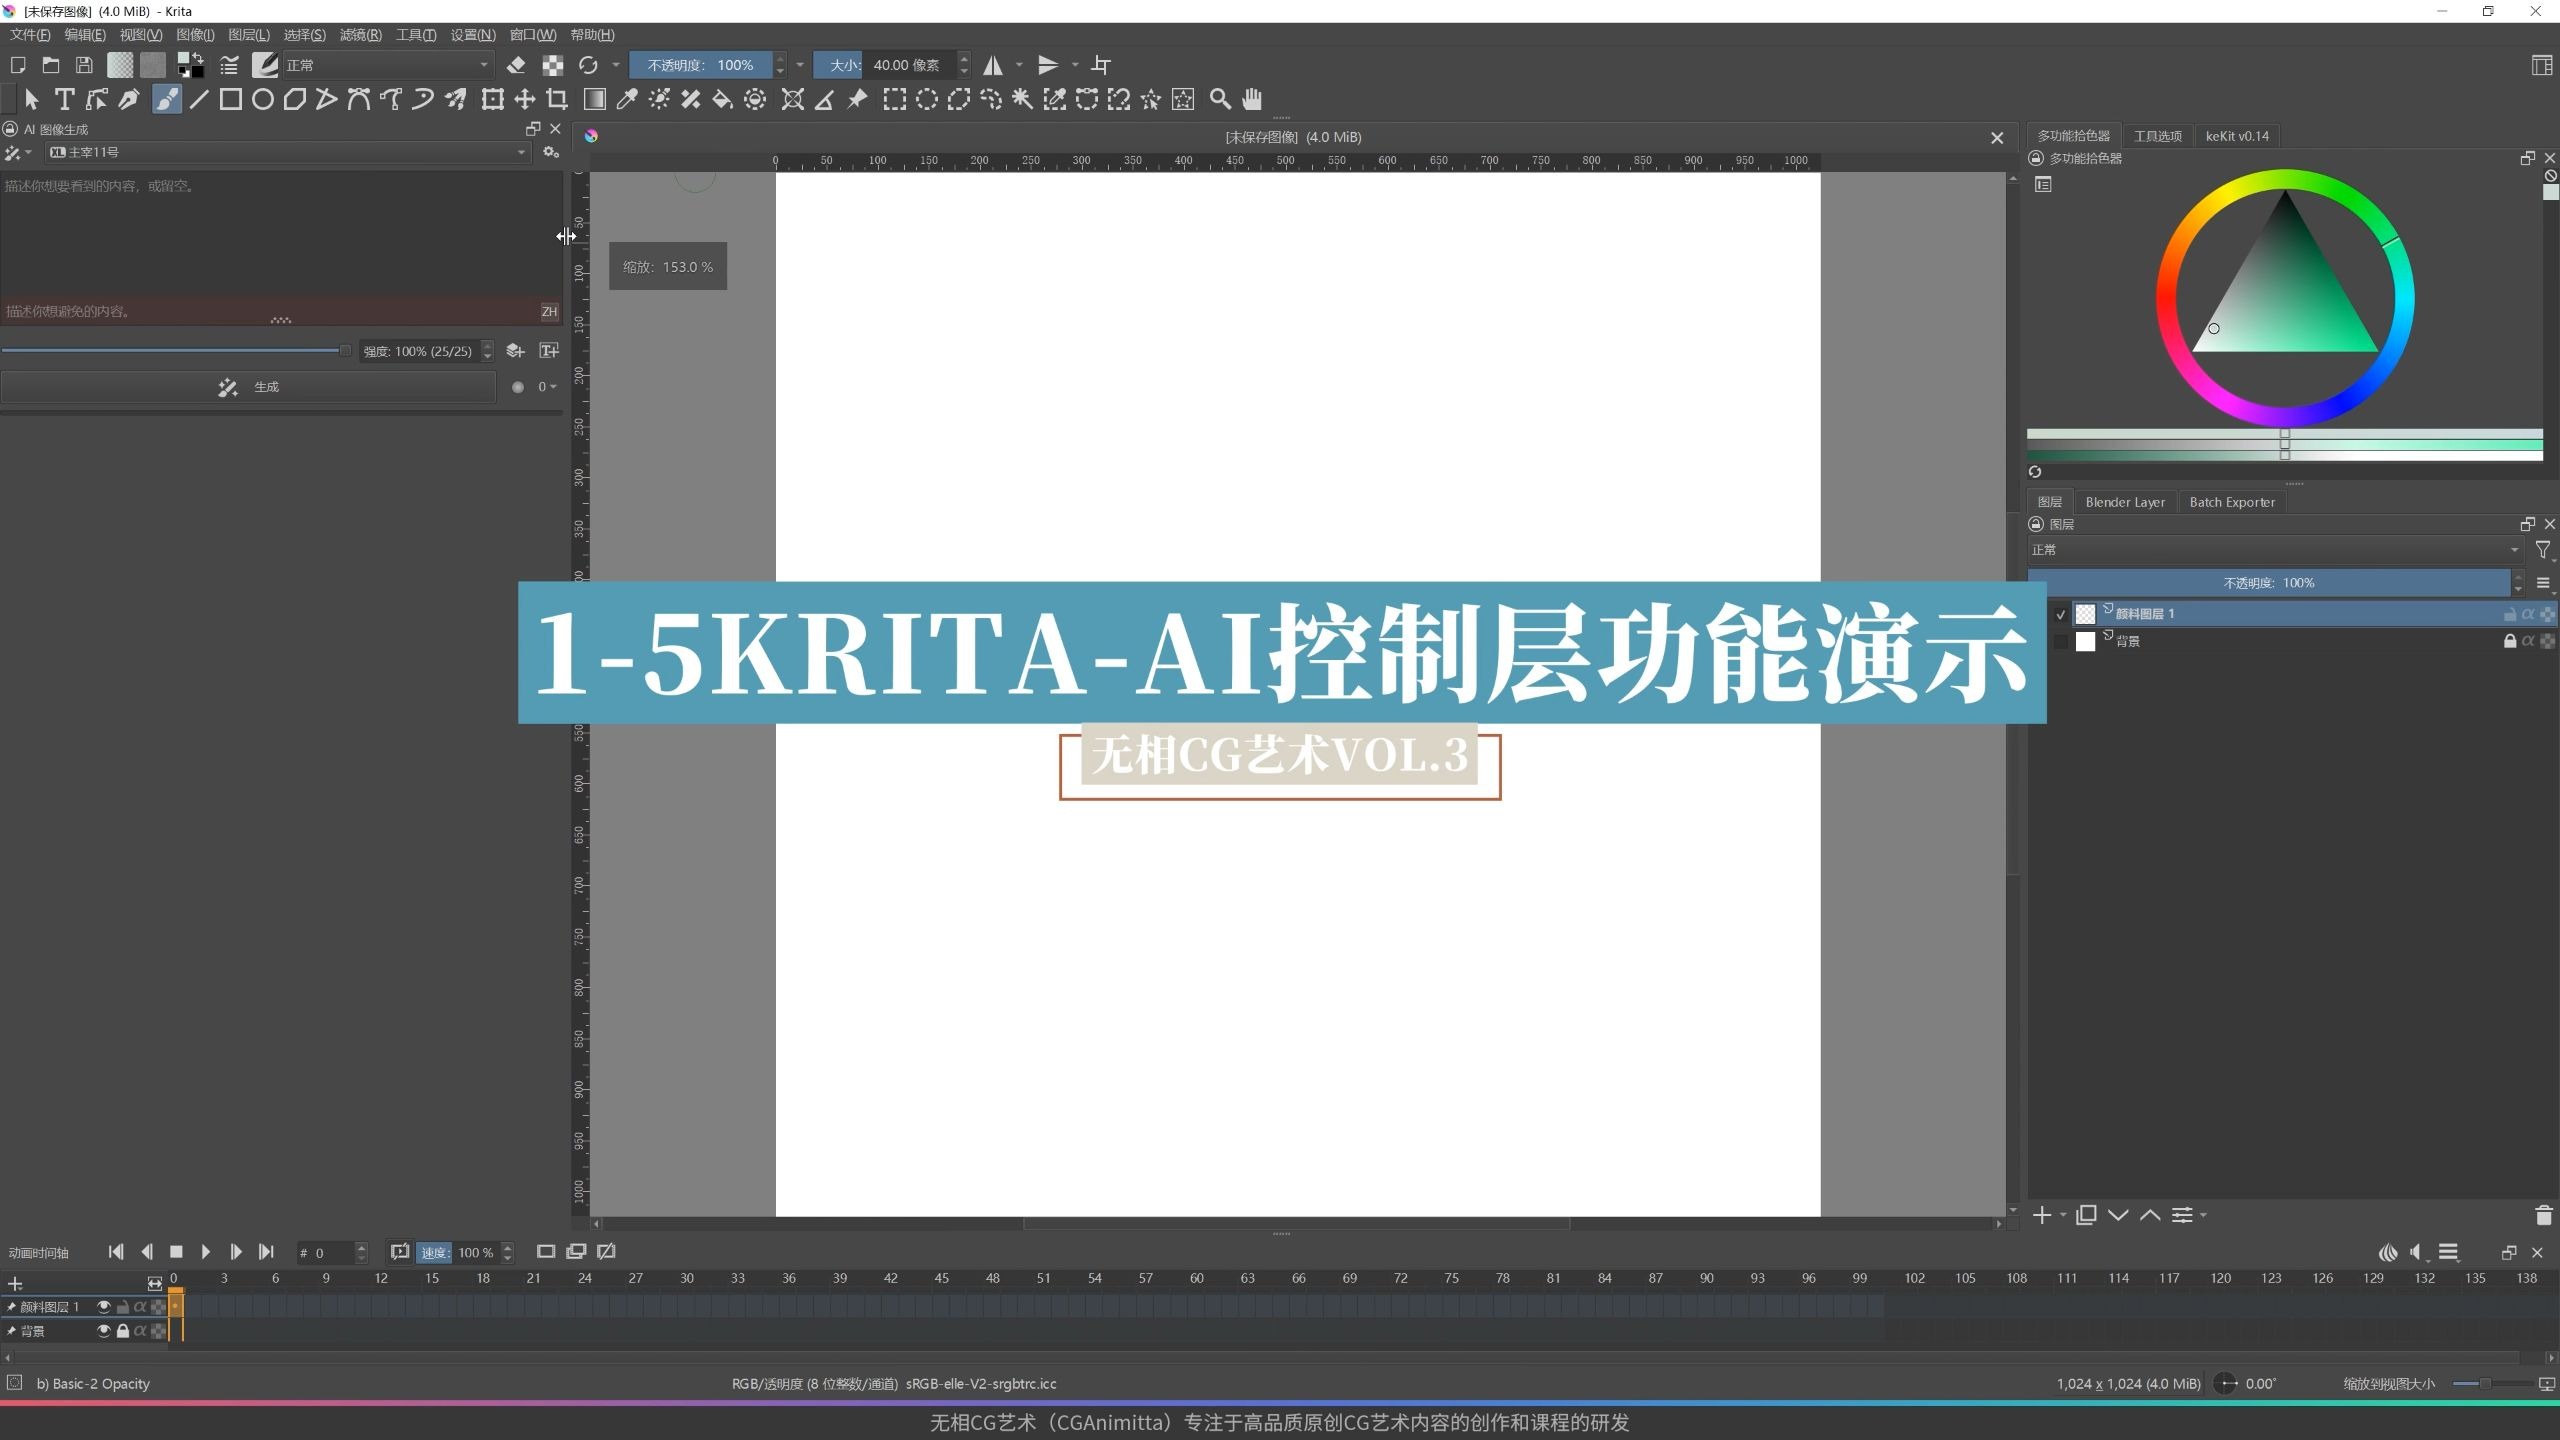The height and width of the screenshot is (1440, 2560).
Task: Open layer blend mode 正常 dropdown
Action: click(x=2275, y=550)
